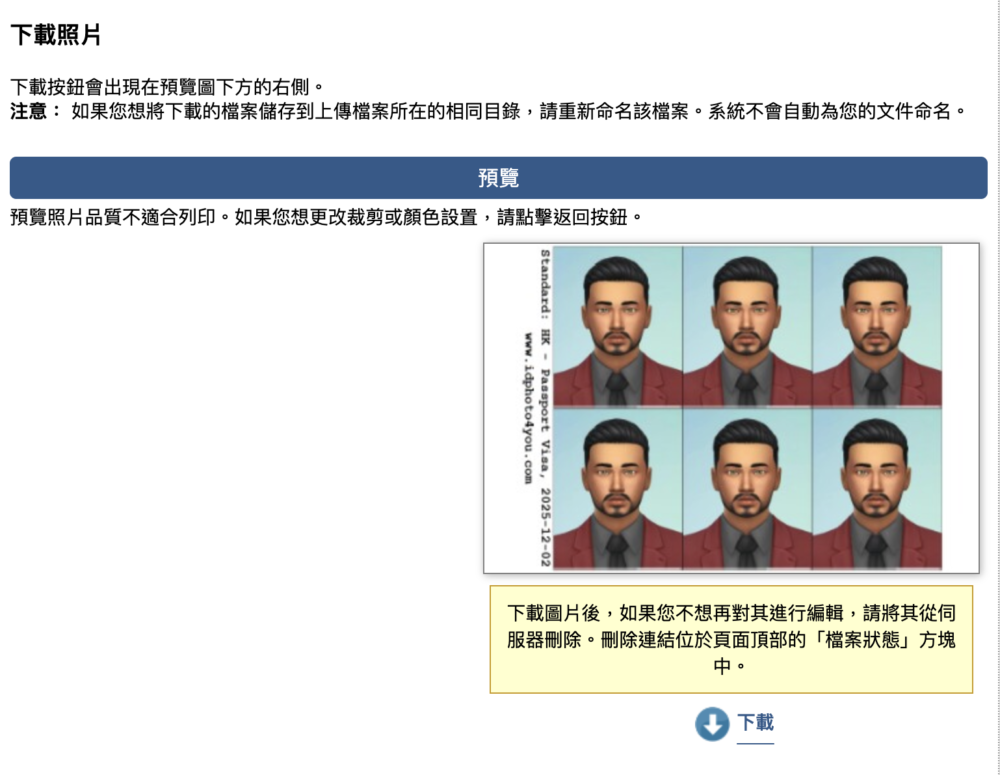Click the yellow server deletion notice box

click(x=731, y=639)
